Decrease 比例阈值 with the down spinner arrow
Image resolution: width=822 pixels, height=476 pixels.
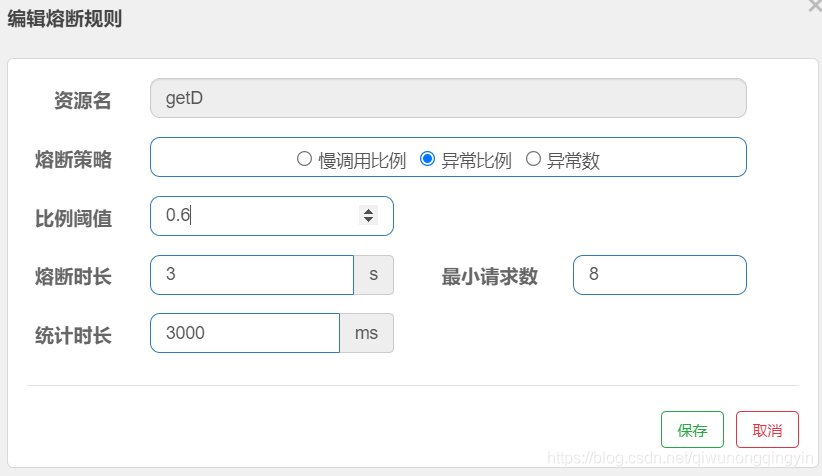(x=369, y=219)
